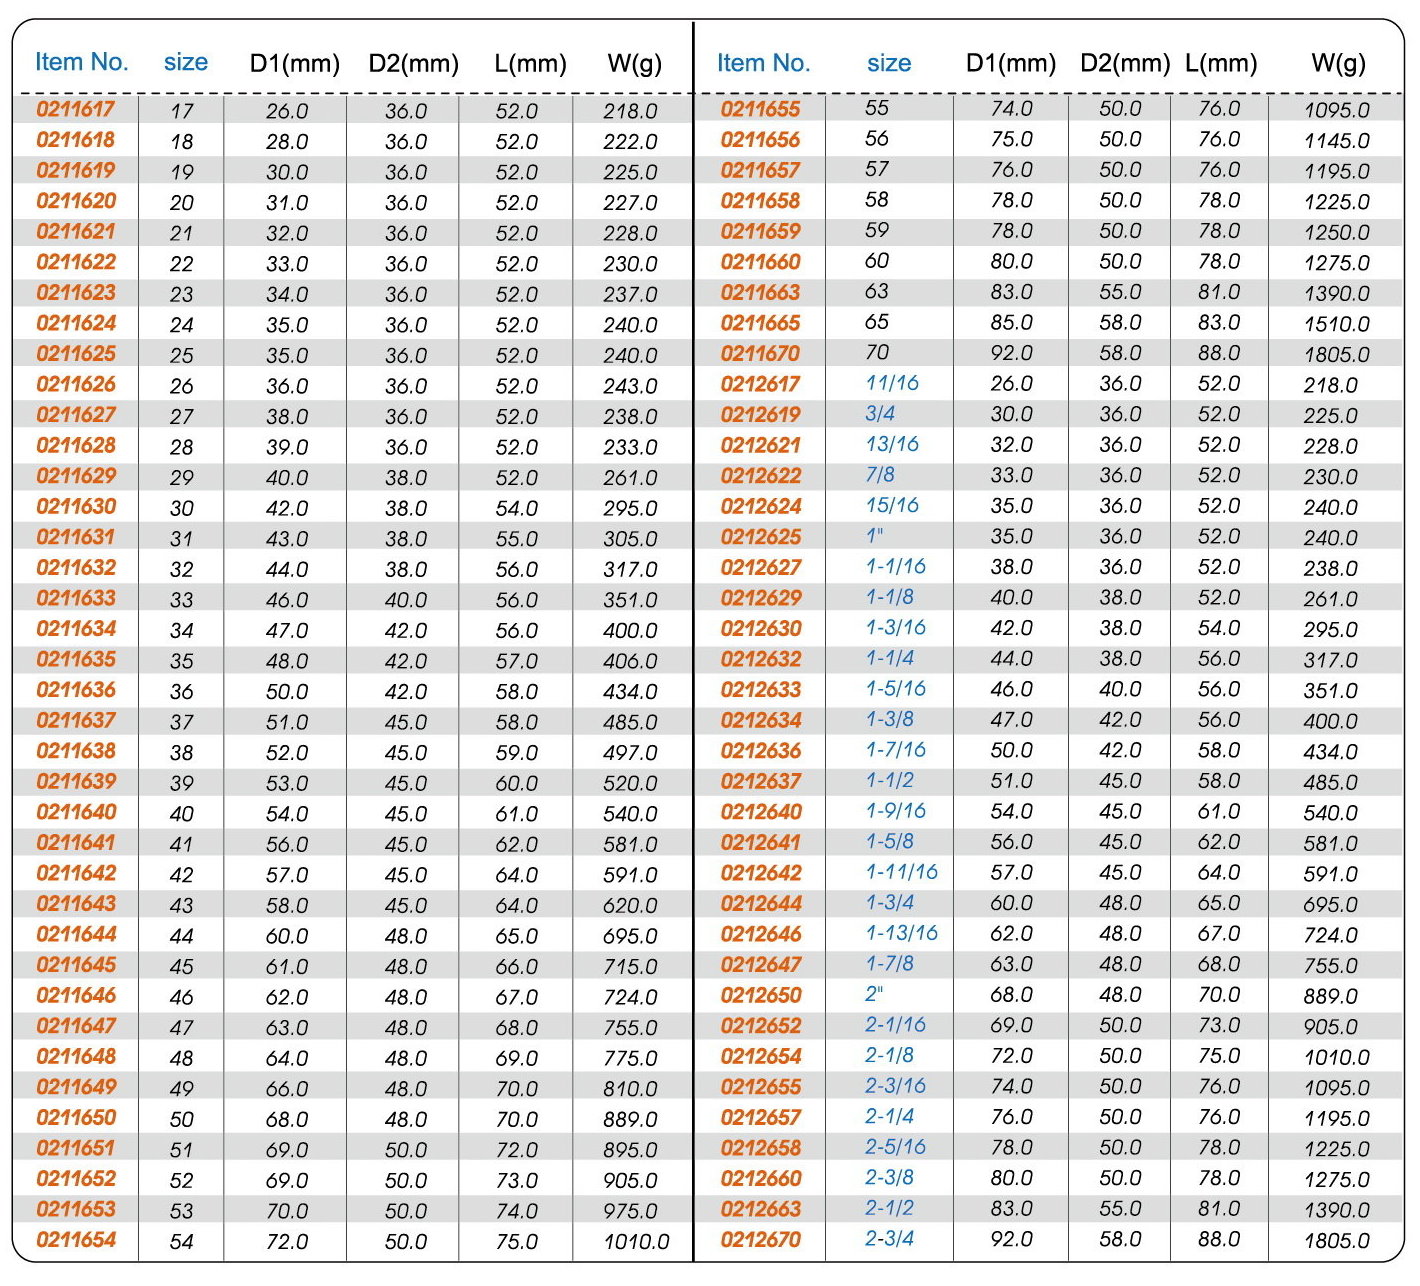Viewport: 1420px width, 1286px height.
Task: Select item number 0211630
Action: tap(76, 506)
